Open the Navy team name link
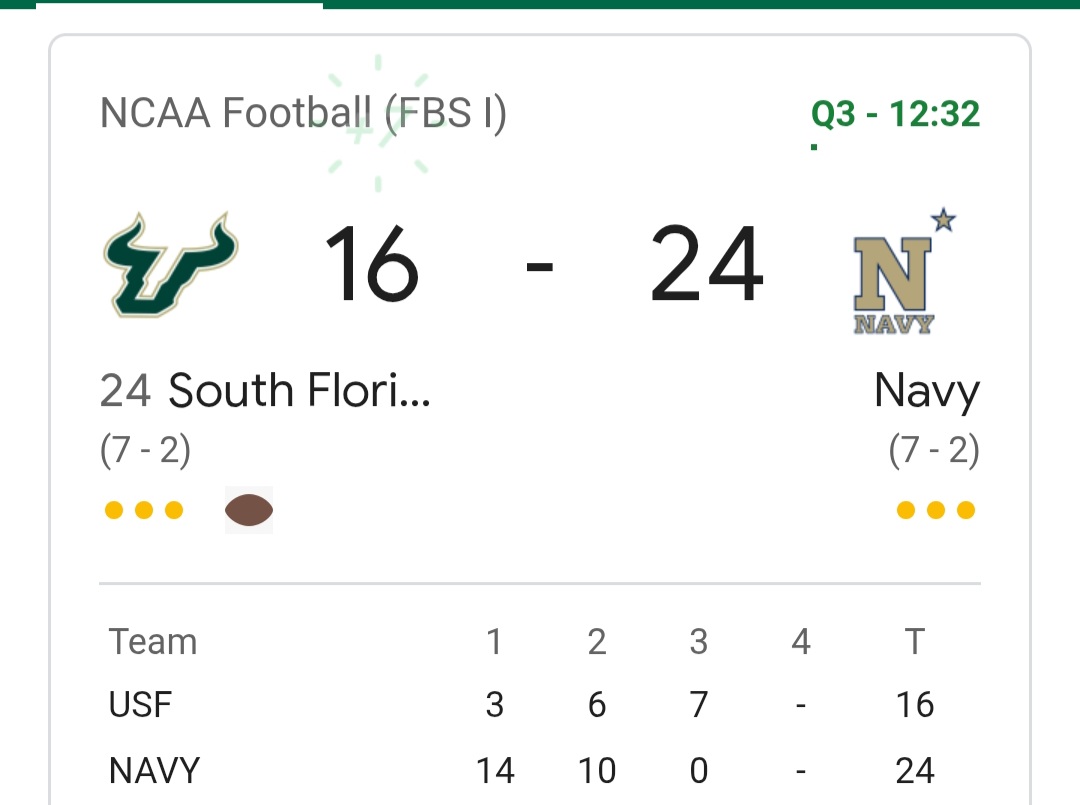 (926, 393)
